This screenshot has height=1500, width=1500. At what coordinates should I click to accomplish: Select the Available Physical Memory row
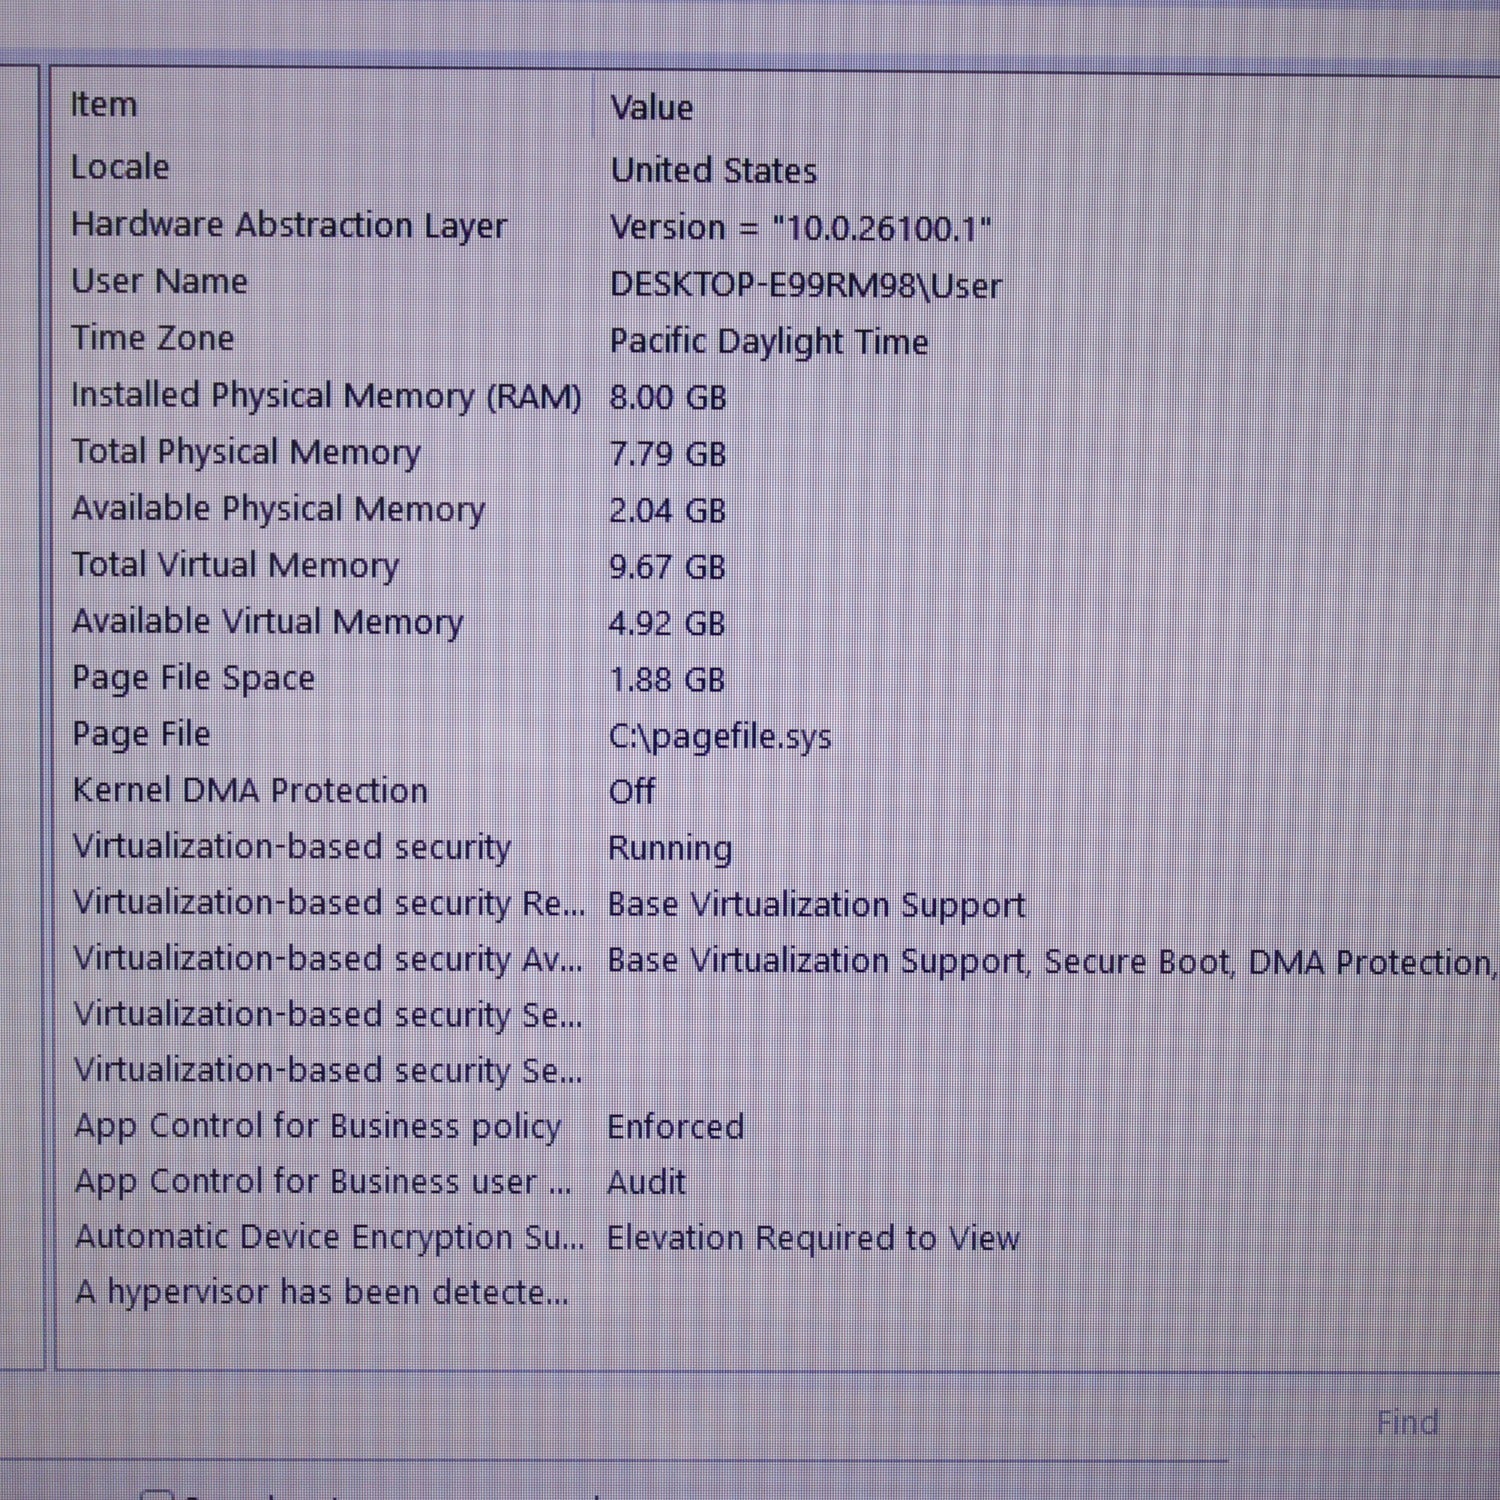pos(277,509)
